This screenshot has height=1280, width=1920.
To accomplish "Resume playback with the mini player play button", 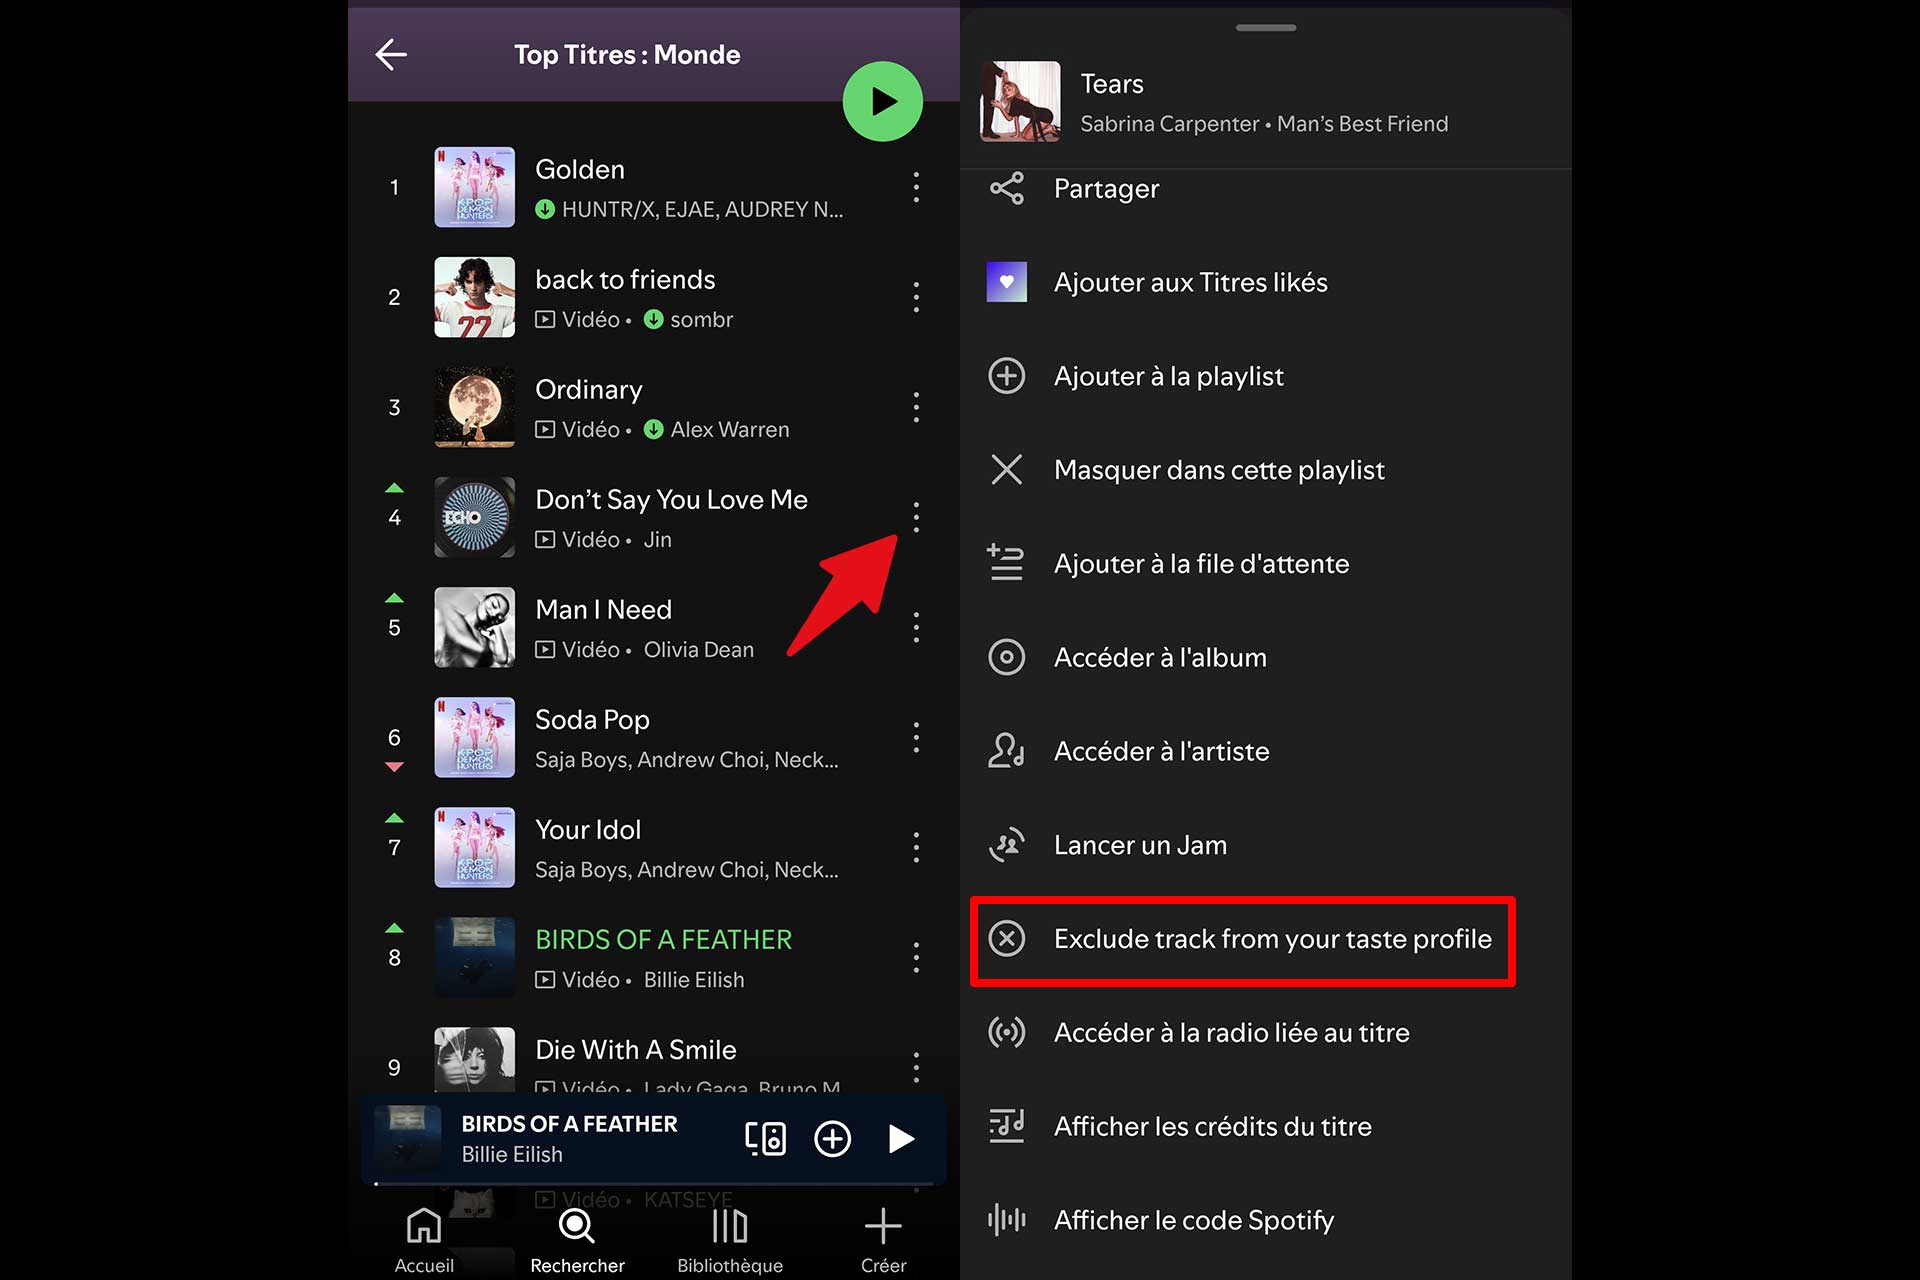I will 901,1138.
